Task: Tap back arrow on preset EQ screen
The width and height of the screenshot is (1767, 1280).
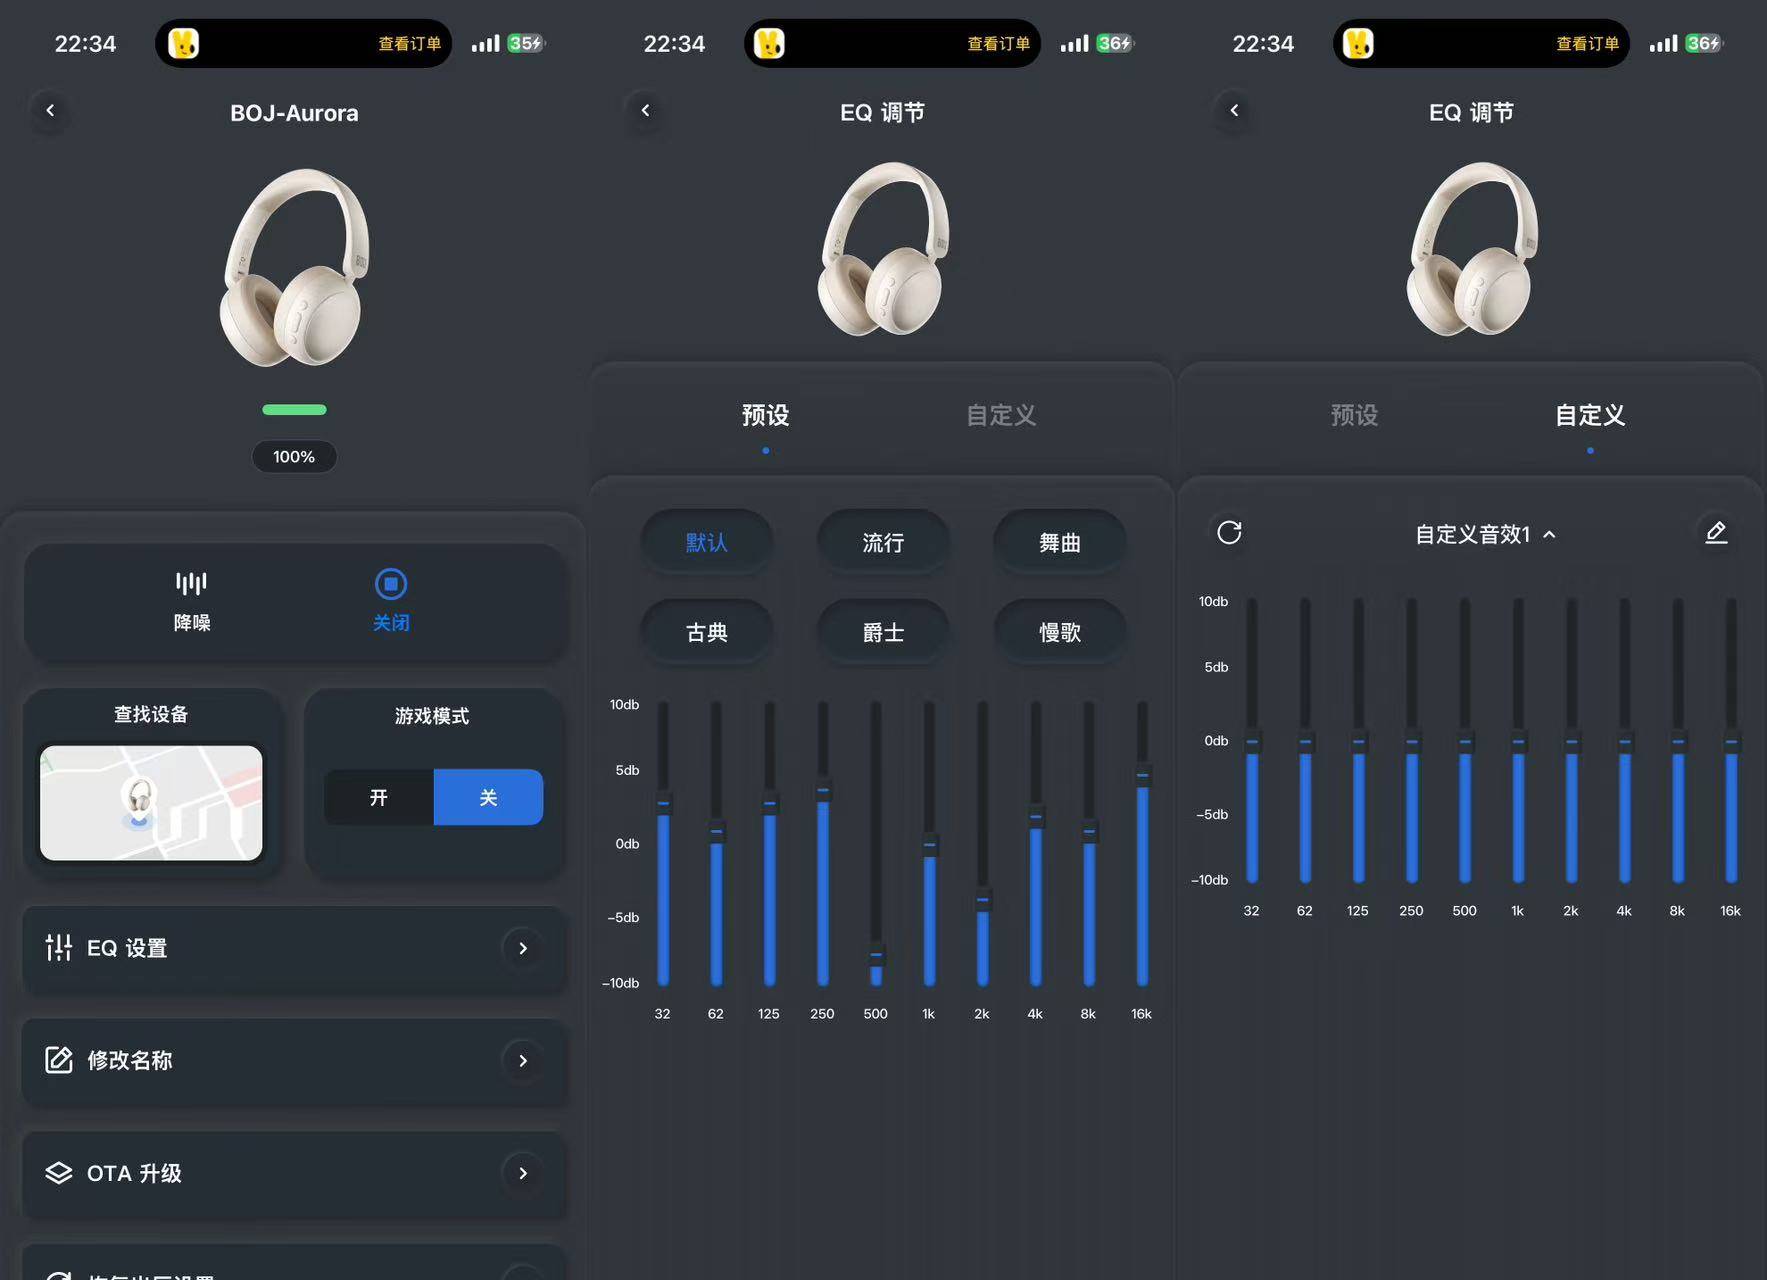Action: point(645,111)
